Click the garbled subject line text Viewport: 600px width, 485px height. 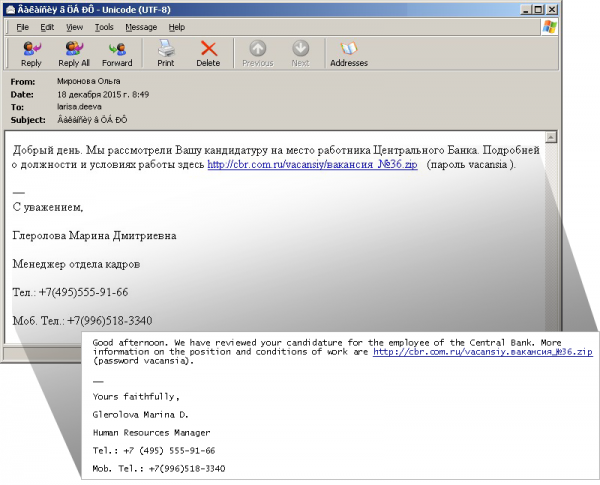point(92,120)
